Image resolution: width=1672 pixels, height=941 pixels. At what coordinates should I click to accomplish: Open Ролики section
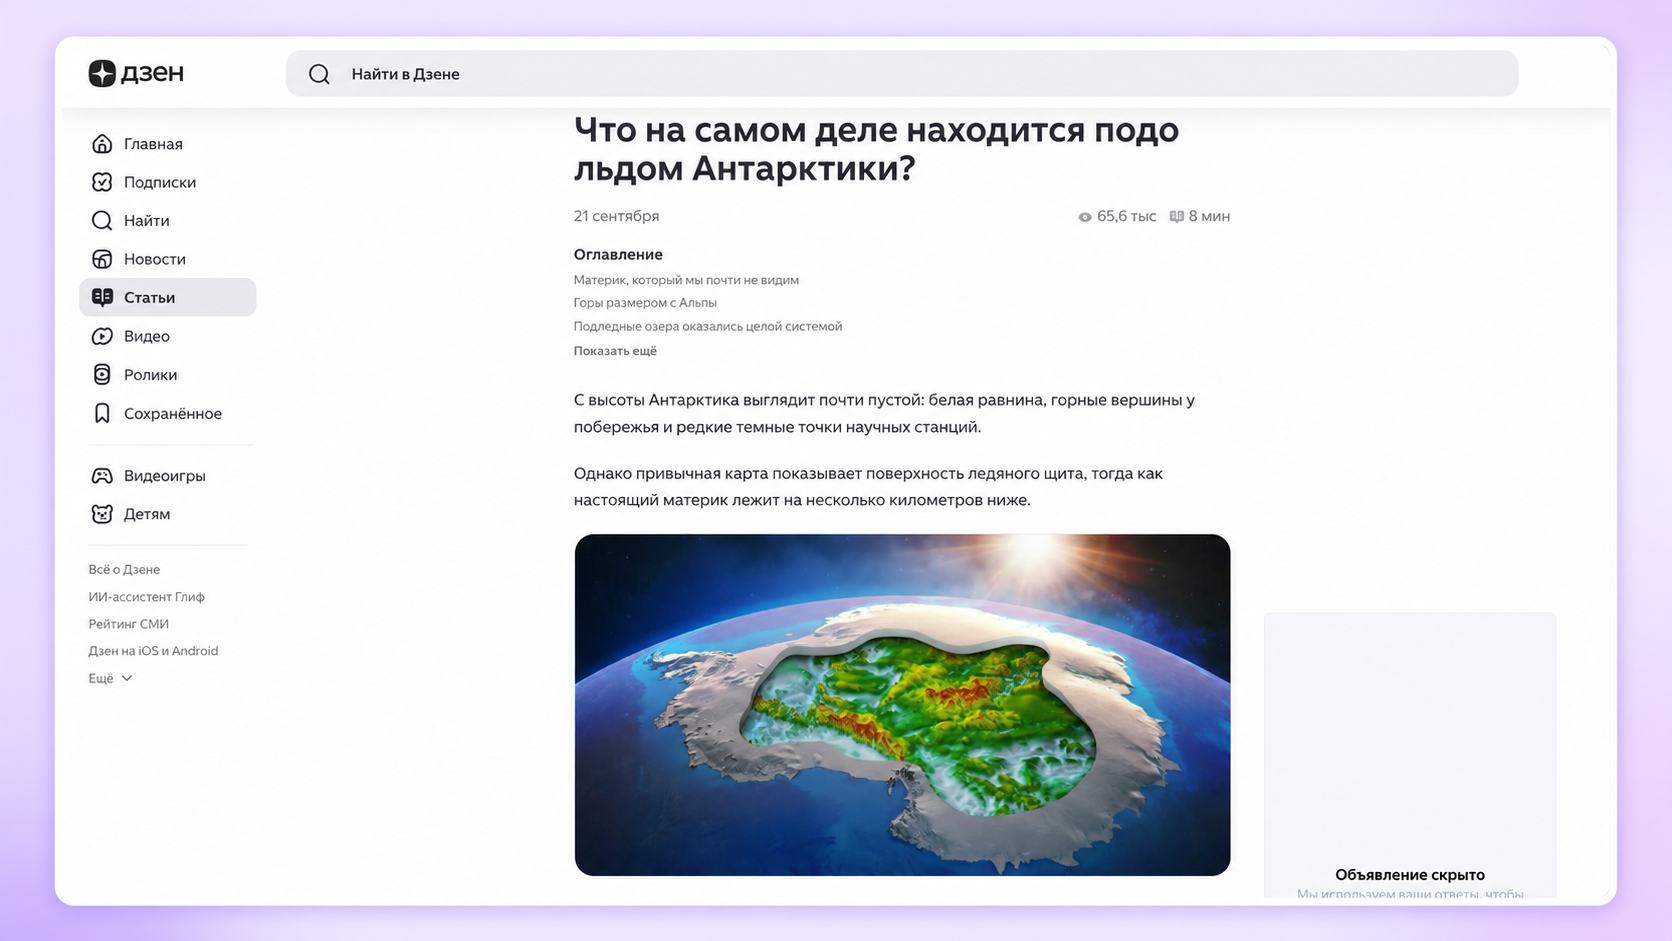point(167,374)
